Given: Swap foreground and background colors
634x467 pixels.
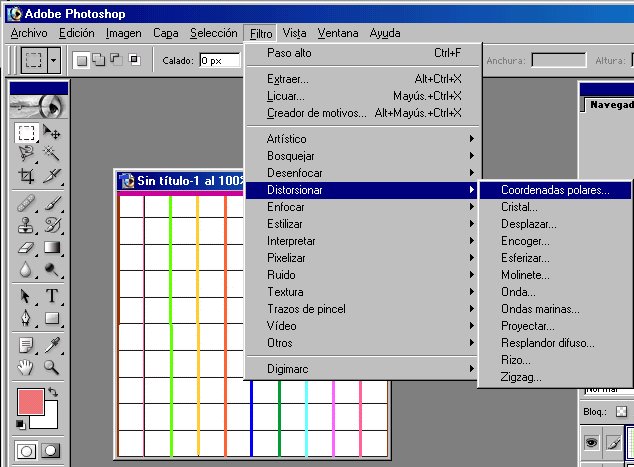Looking at the screenshot, I should (x=53, y=391).
